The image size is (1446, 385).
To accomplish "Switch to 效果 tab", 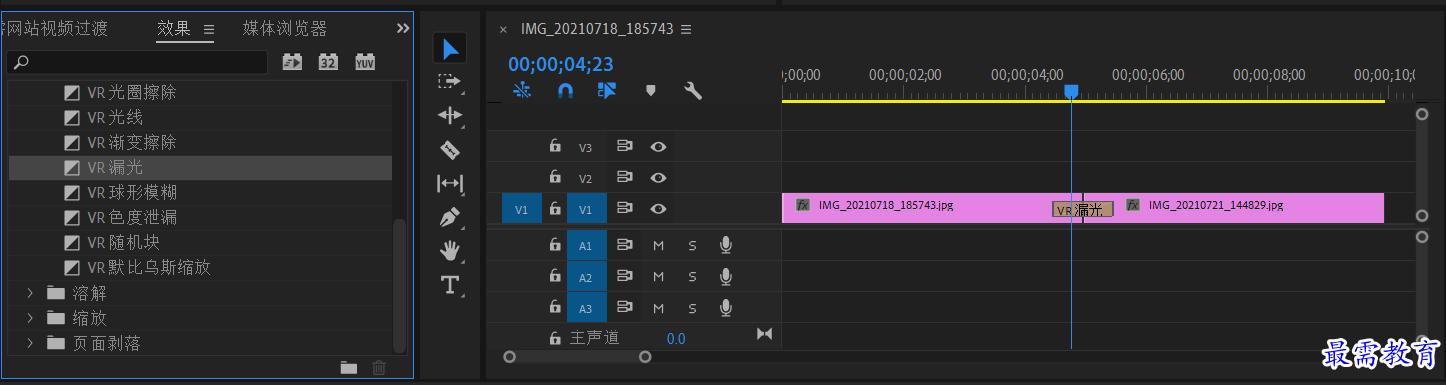I will coord(174,29).
